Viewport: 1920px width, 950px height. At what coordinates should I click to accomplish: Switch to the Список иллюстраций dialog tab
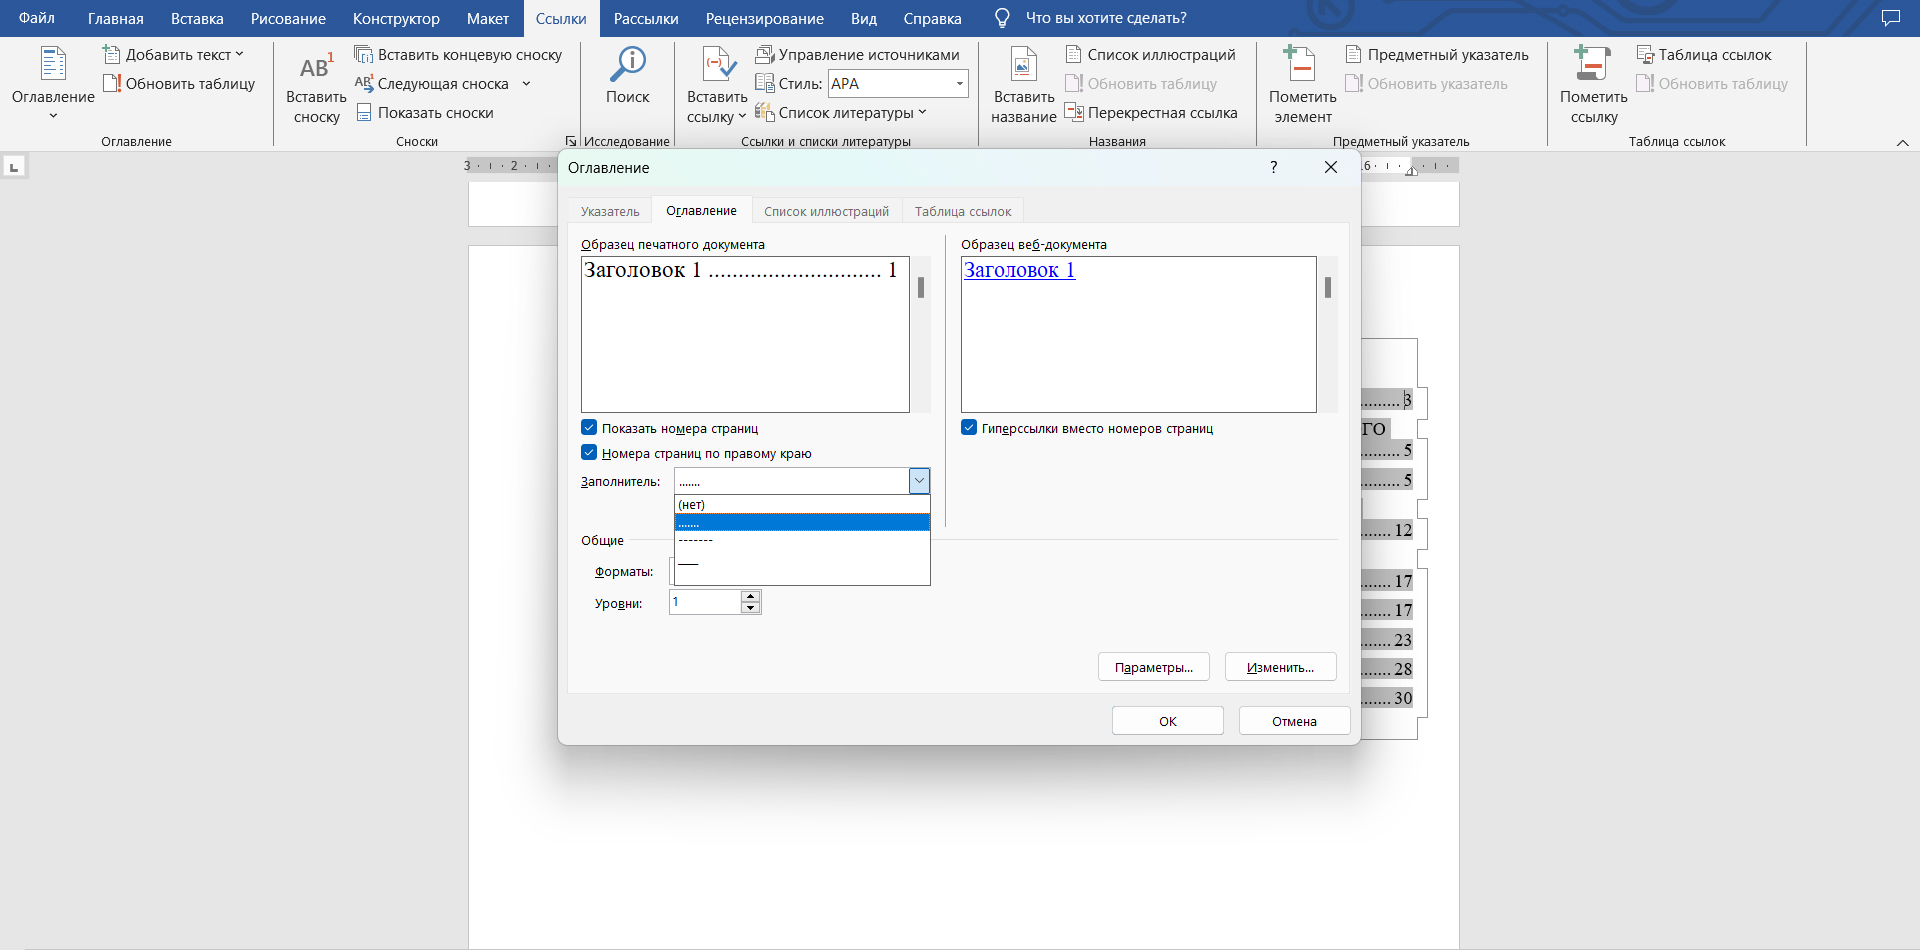click(826, 211)
